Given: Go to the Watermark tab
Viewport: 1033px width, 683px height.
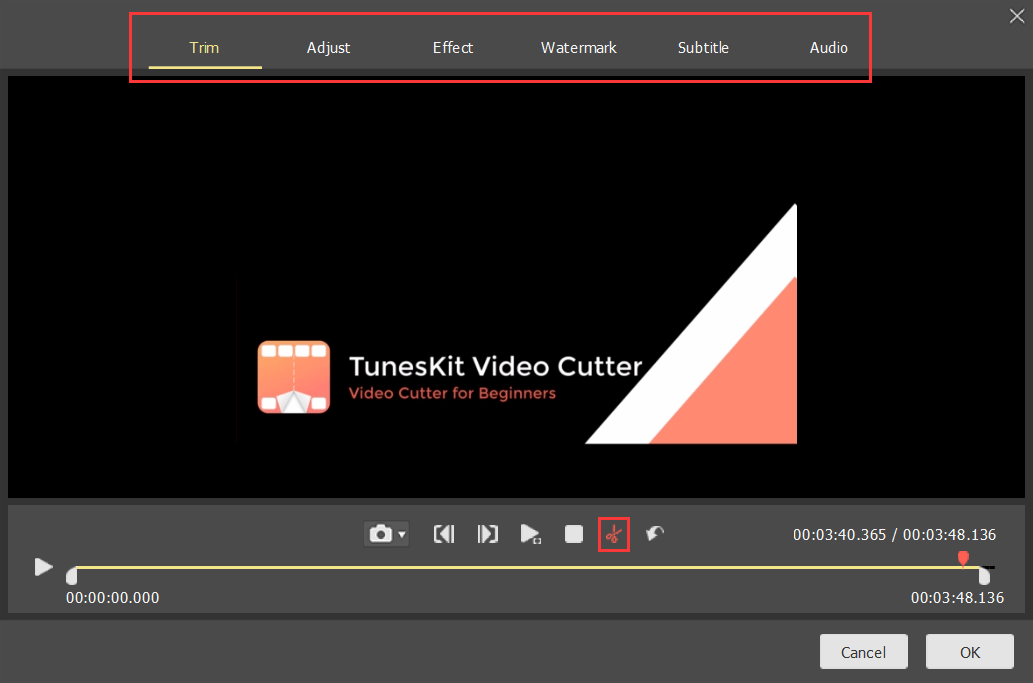Looking at the screenshot, I should coord(578,47).
